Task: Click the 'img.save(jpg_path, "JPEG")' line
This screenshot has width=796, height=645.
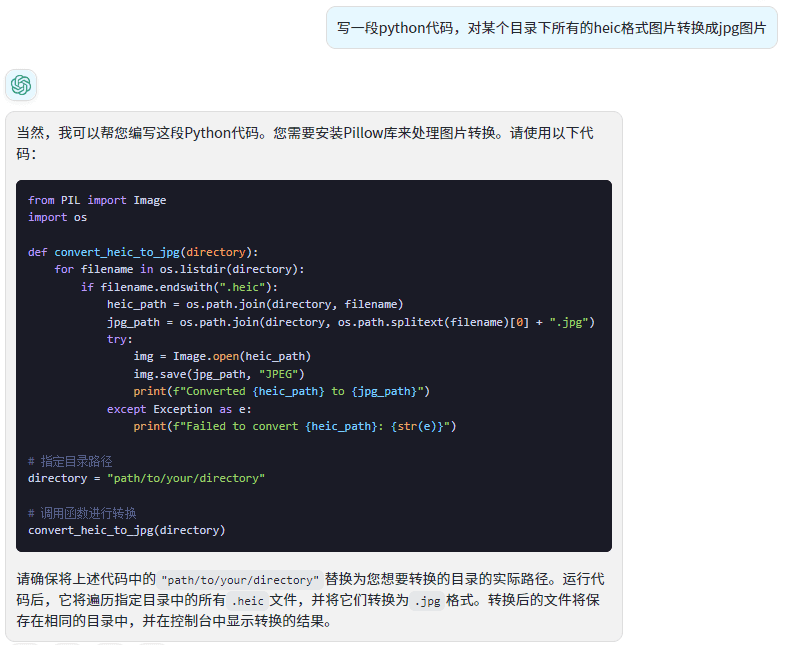Action: point(219,374)
